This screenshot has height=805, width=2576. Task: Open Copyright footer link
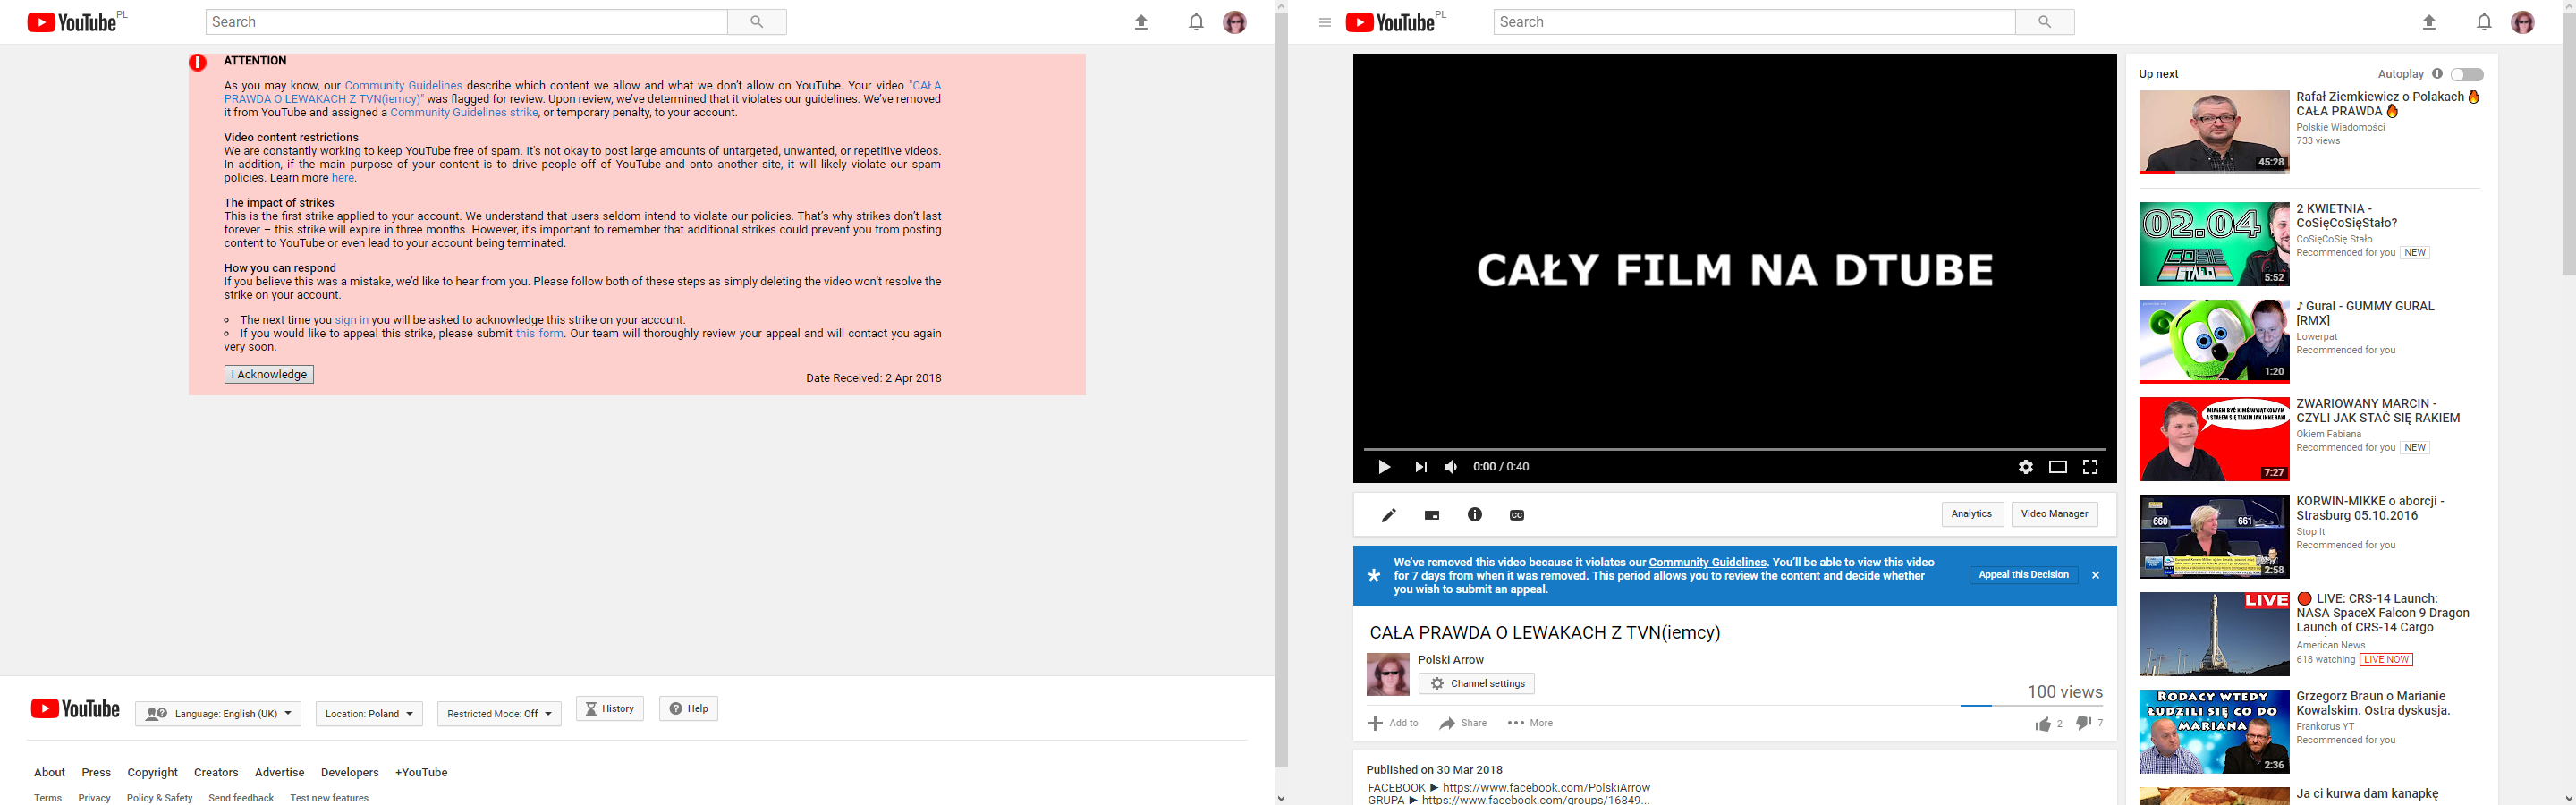click(152, 773)
